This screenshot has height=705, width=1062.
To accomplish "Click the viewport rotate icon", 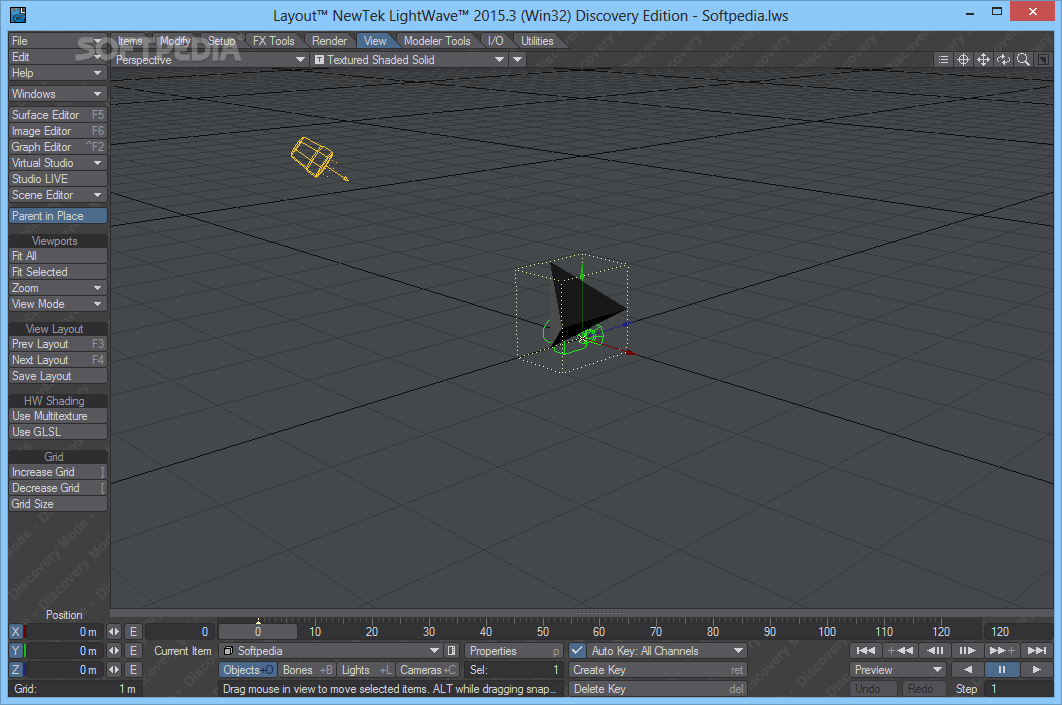I will tap(1003, 60).
